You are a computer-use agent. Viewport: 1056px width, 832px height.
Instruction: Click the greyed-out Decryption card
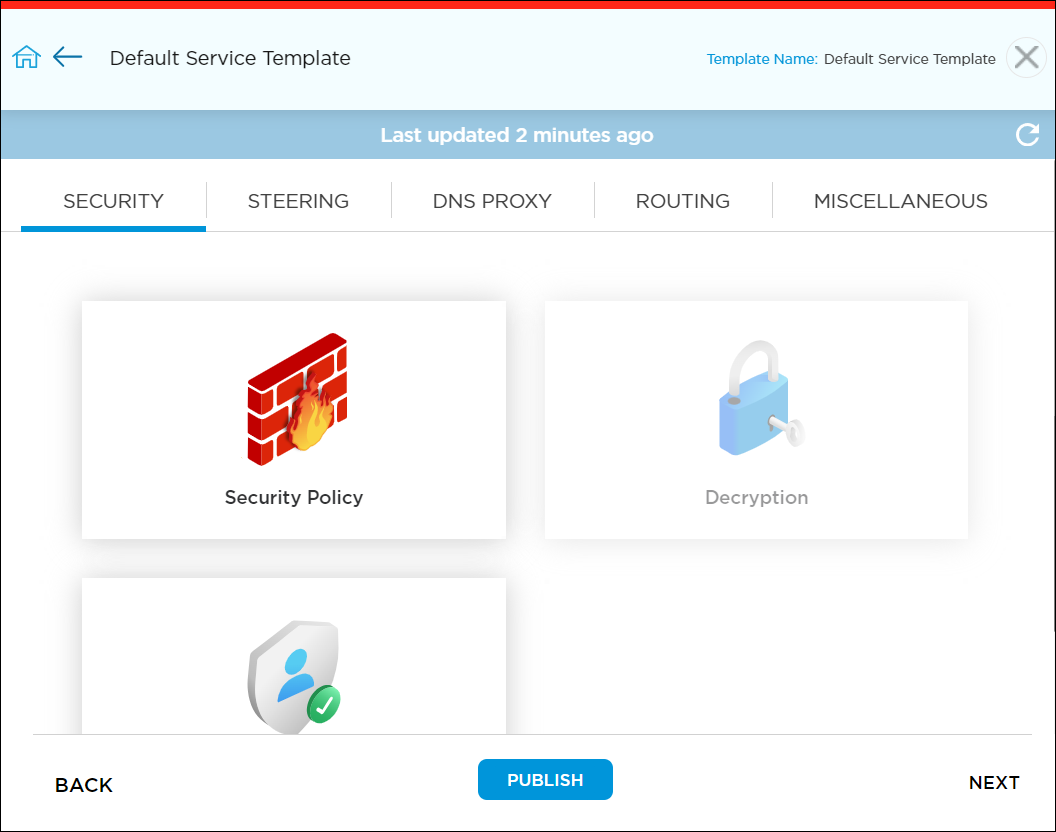(756, 420)
